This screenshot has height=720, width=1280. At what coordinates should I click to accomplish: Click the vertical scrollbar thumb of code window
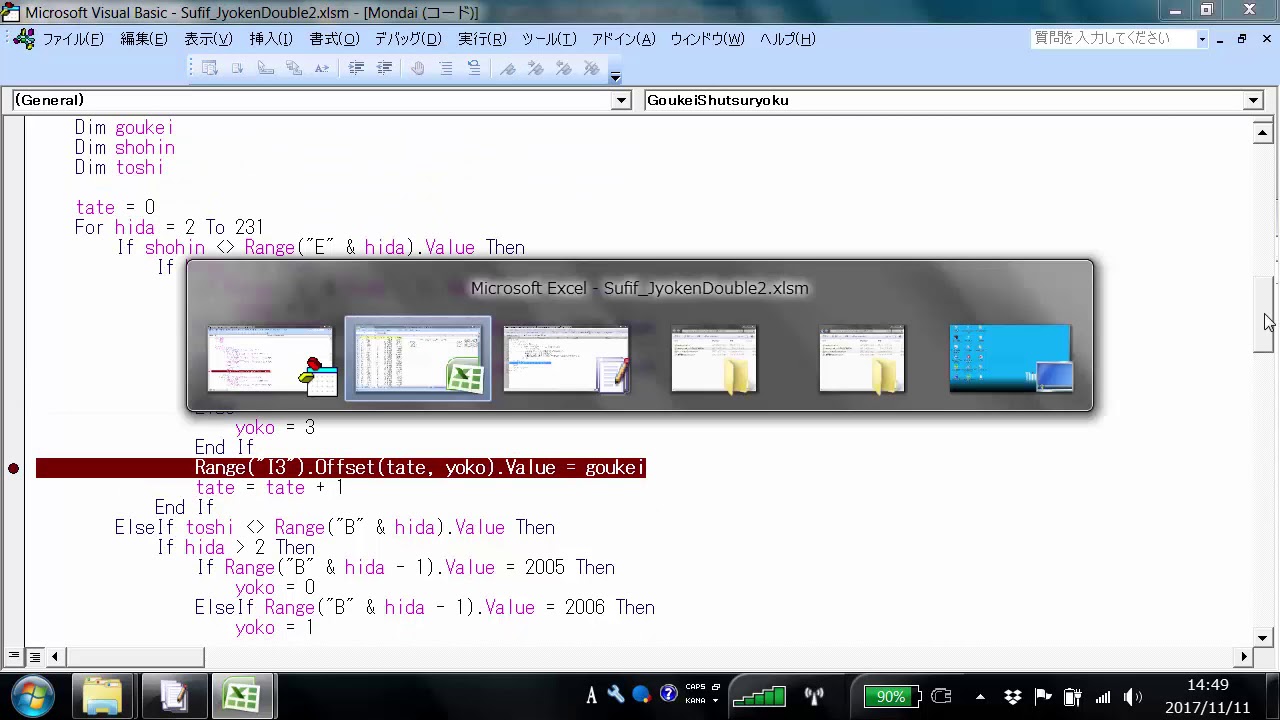click(x=1263, y=317)
